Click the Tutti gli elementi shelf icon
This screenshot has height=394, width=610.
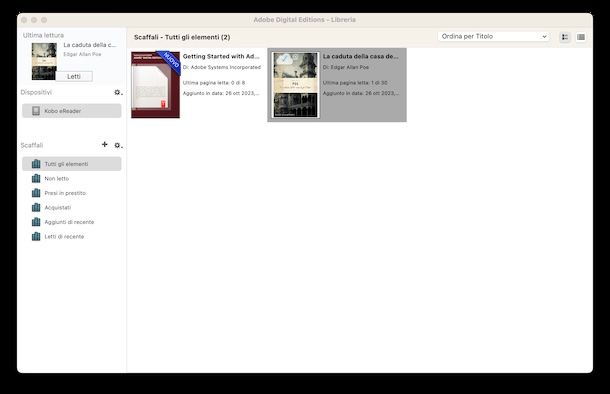[x=36, y=164]
